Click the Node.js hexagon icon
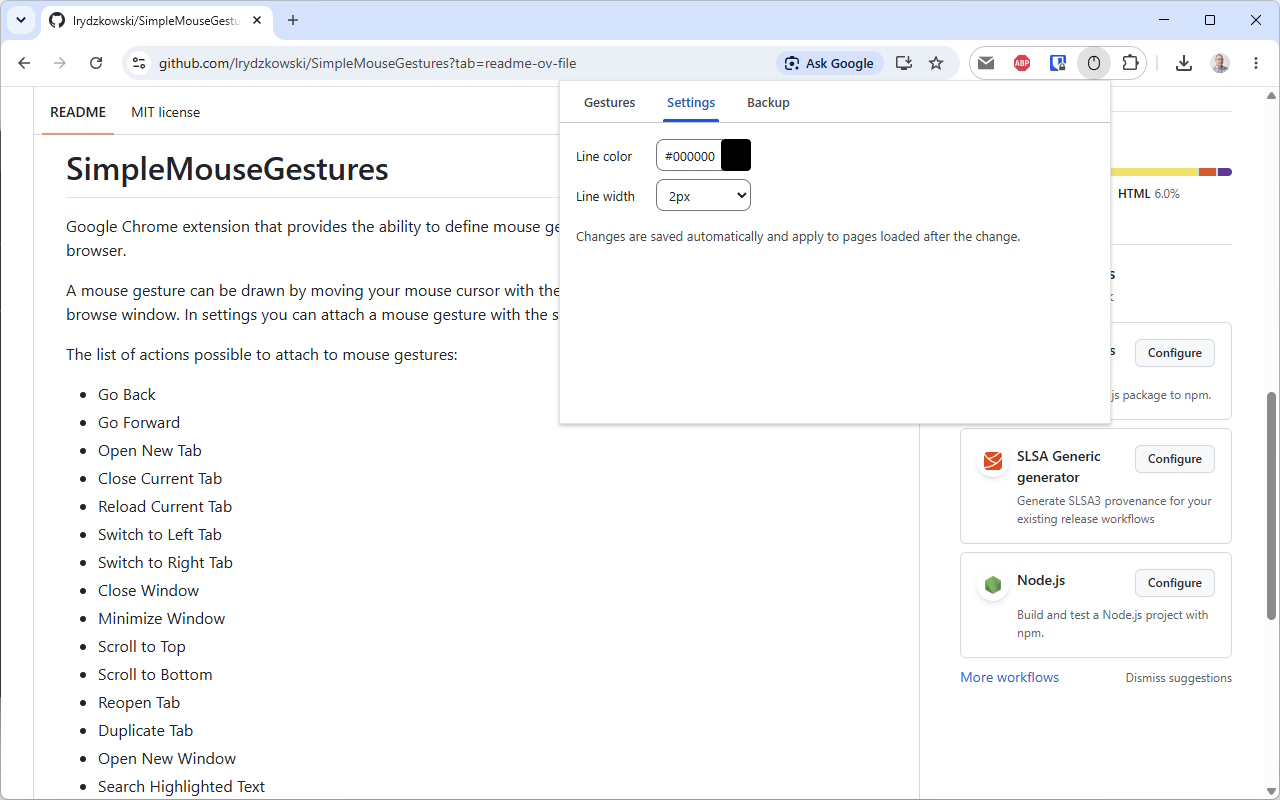The width and height of the screenshot is (1280, 800). click(x=993, y=585)
